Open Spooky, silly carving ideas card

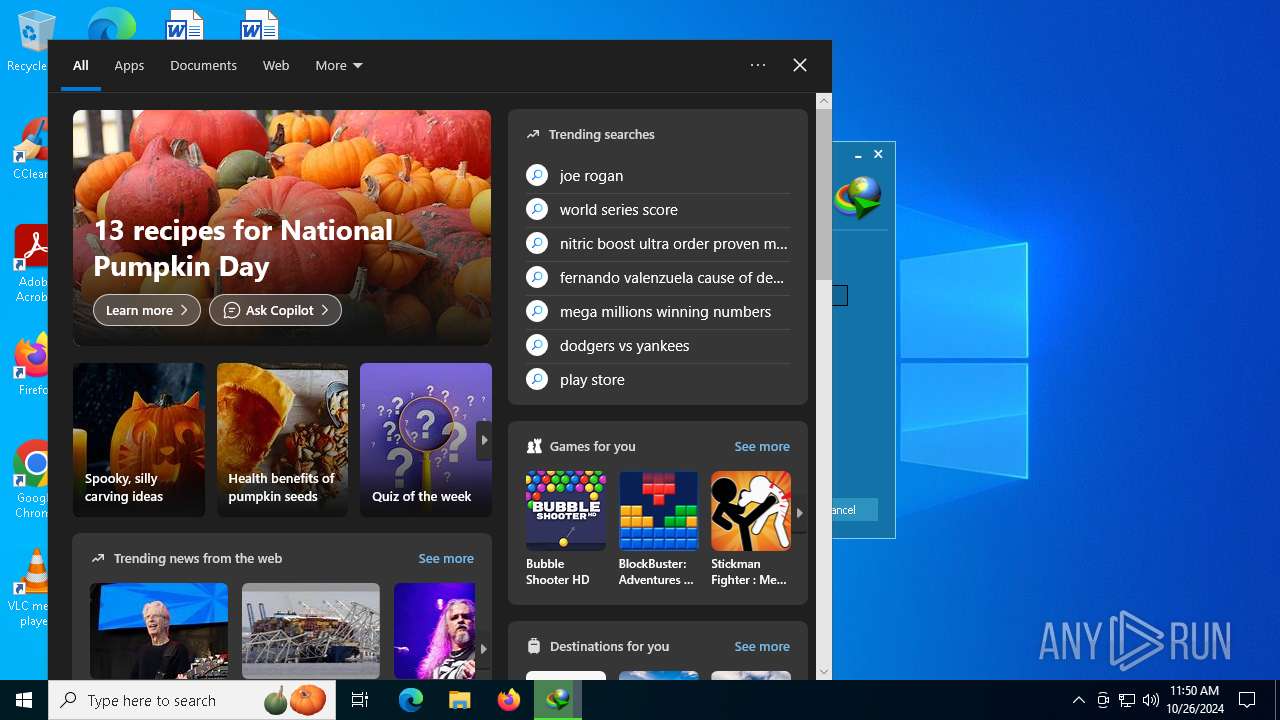tap(139, 440)
